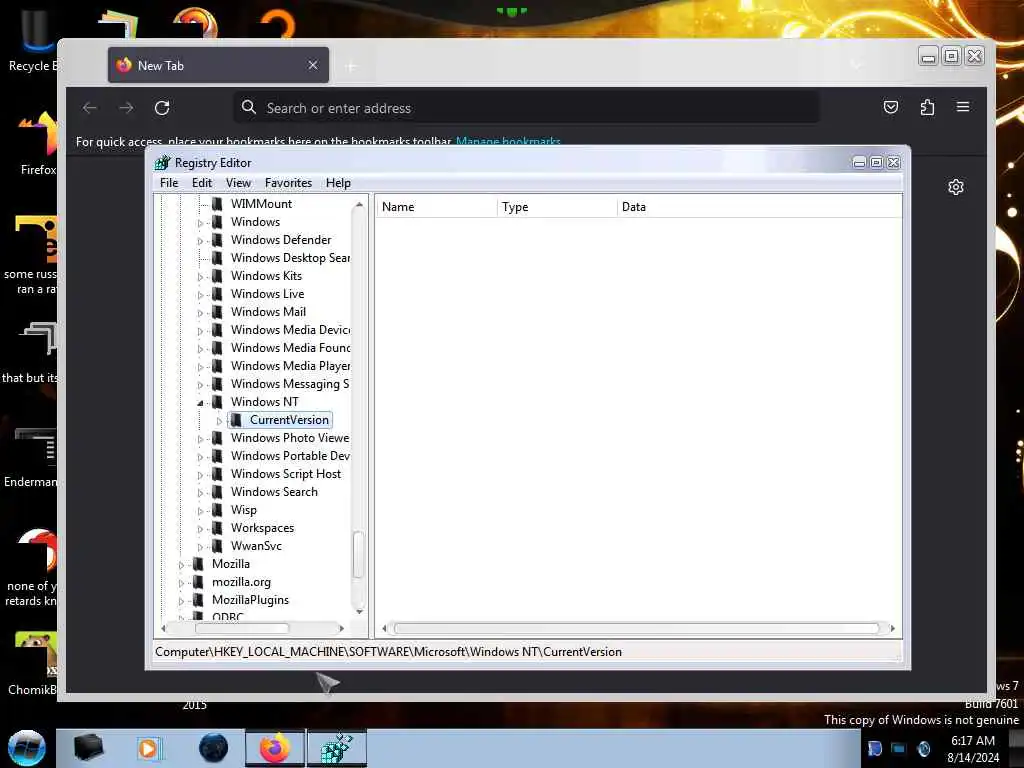Select the Wisp key

pyautogui.click(x=244, y=509)
